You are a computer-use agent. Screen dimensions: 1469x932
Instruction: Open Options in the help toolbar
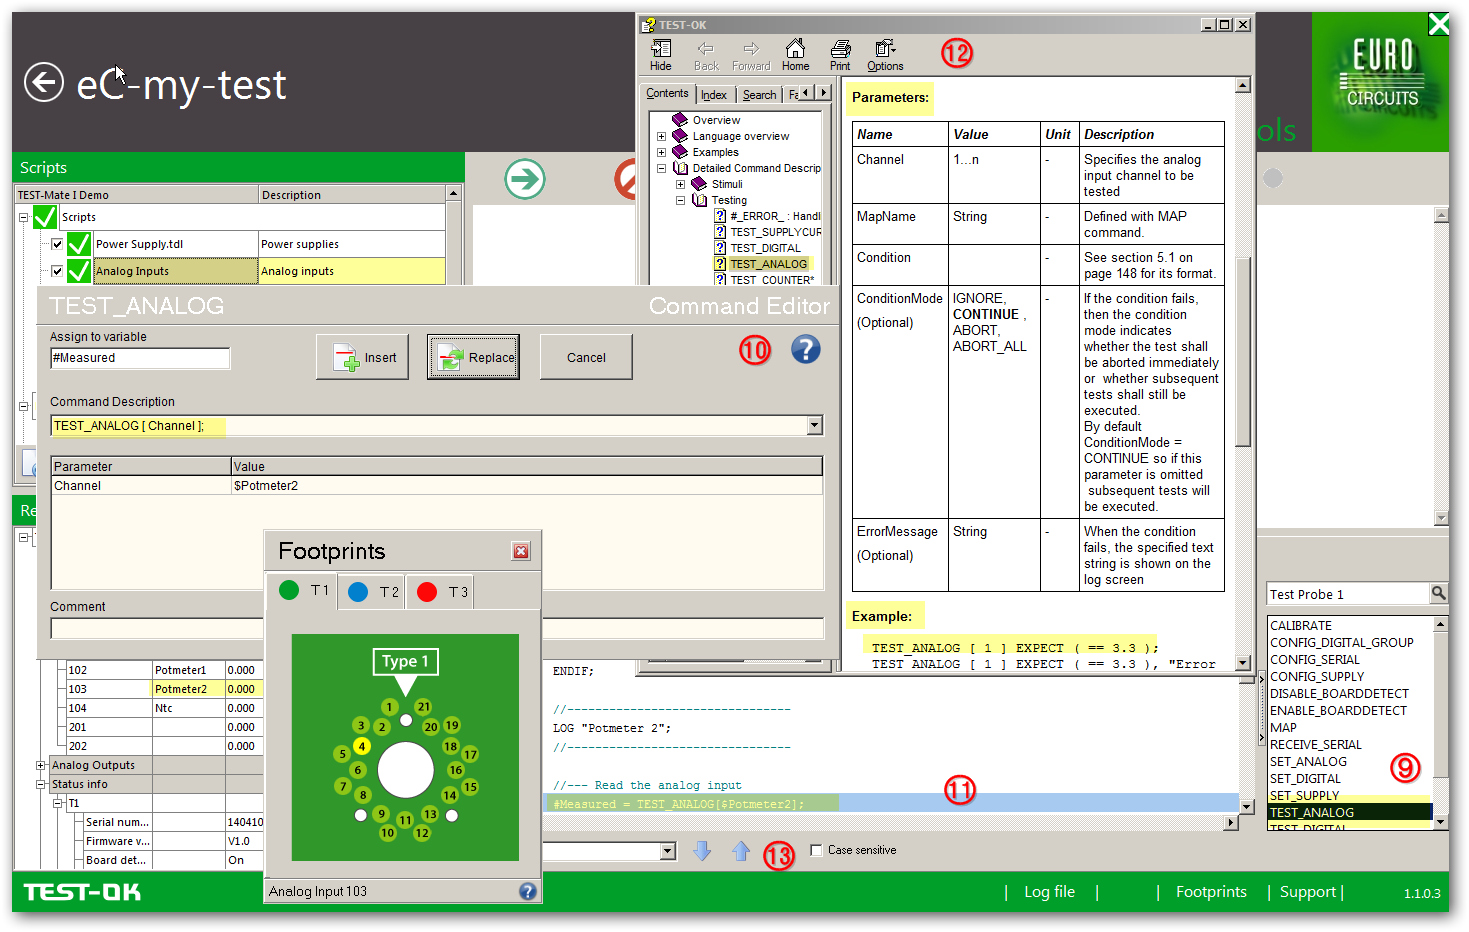tap(885, 55)
